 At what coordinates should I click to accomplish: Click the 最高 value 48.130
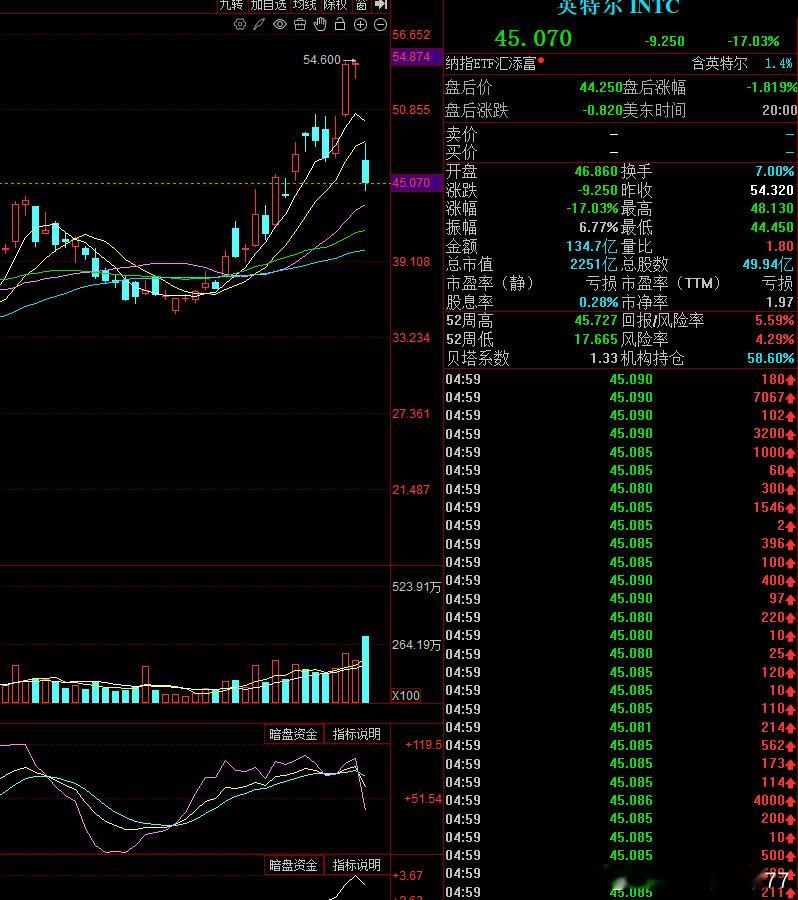[x=772, y=208]
